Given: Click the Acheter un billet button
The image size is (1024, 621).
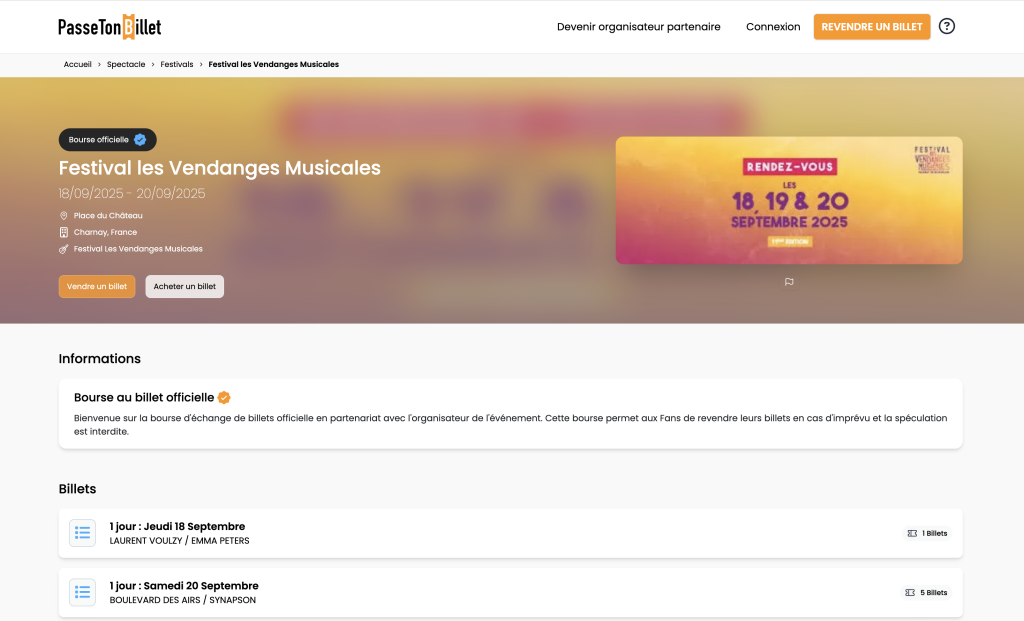Looking at the screenshot, I should tap(185, 287).
